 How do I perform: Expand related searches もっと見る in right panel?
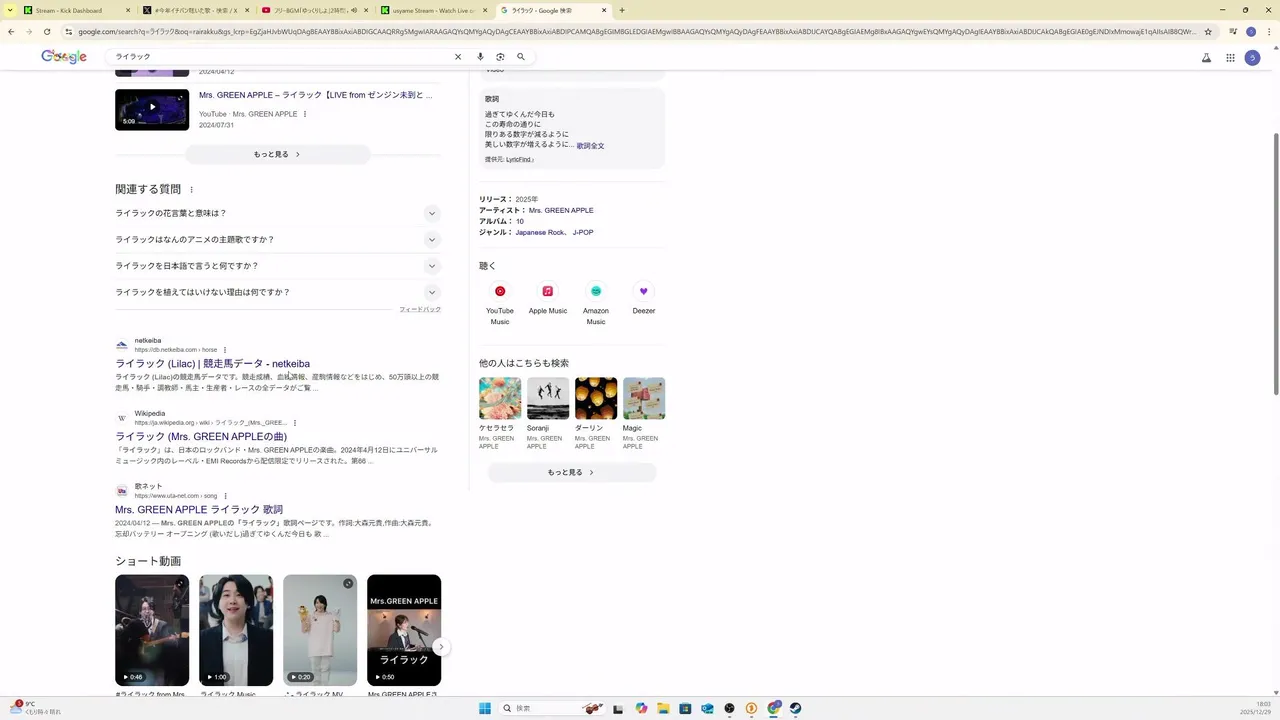point(572,472)
